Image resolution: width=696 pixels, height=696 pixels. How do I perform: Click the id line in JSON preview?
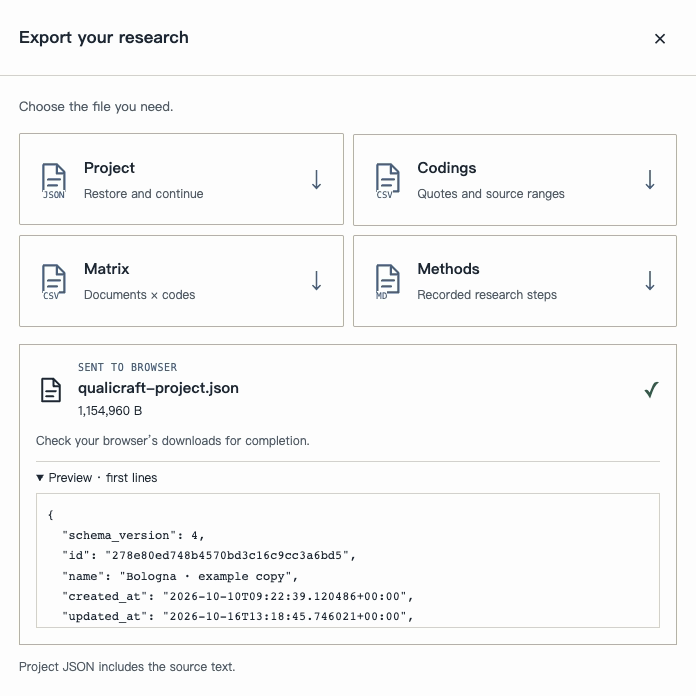[209, 555]
